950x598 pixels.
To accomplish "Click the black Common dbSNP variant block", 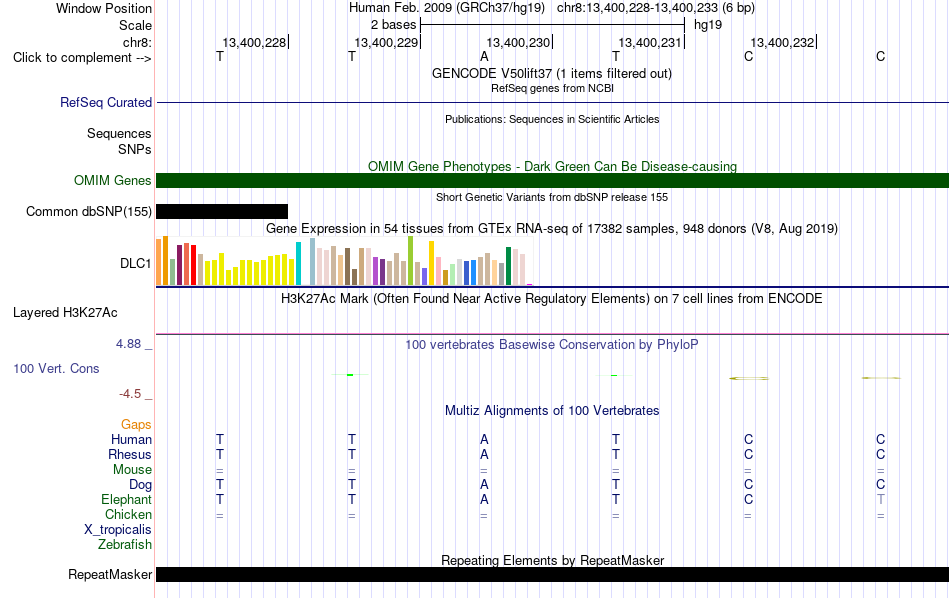I will (222, 211).
